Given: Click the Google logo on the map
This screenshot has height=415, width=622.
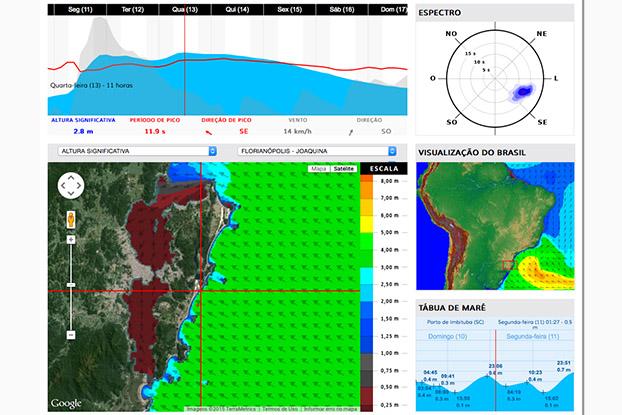Looking at the screenshot, I should point(66,403).
